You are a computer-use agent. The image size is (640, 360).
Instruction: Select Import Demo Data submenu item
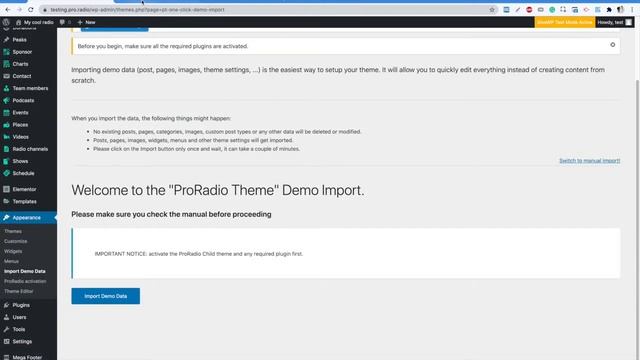click(25, 271)
